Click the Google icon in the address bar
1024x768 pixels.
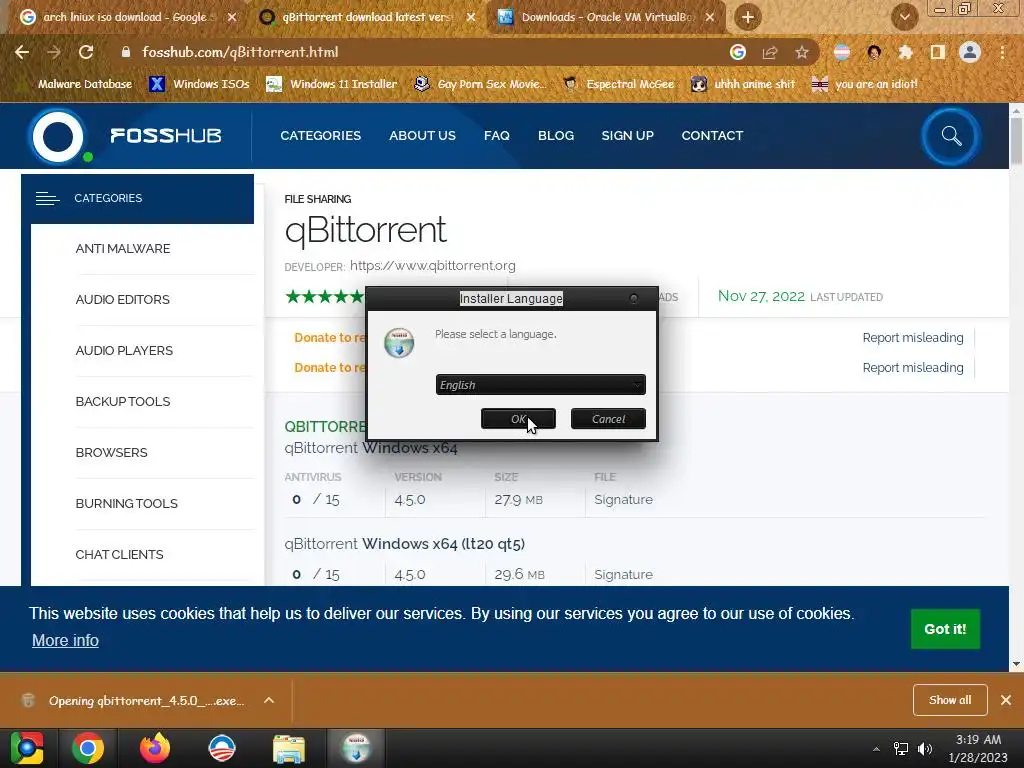point(737,52)
